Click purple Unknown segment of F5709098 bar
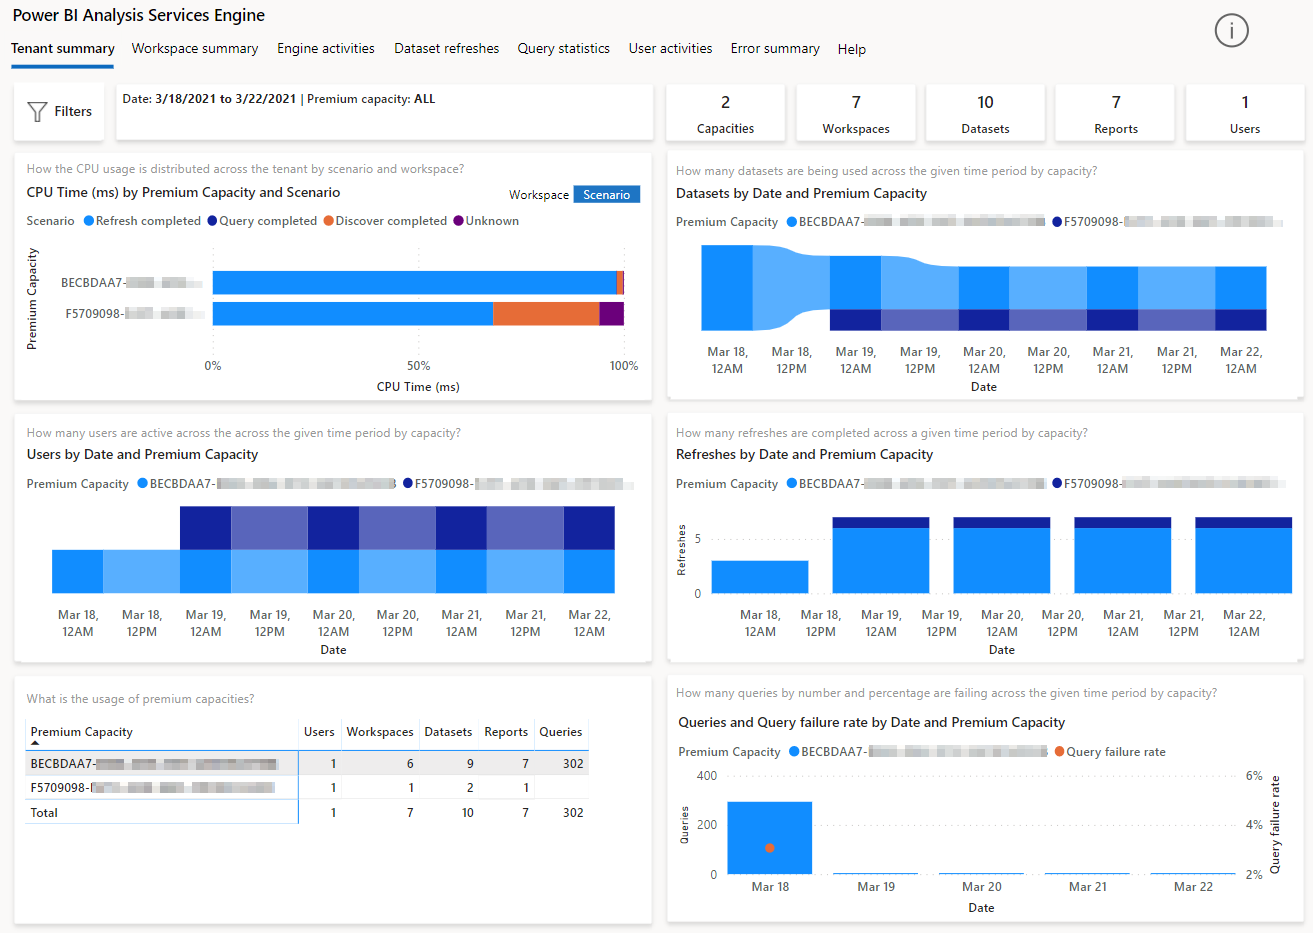 coord(611,314)
